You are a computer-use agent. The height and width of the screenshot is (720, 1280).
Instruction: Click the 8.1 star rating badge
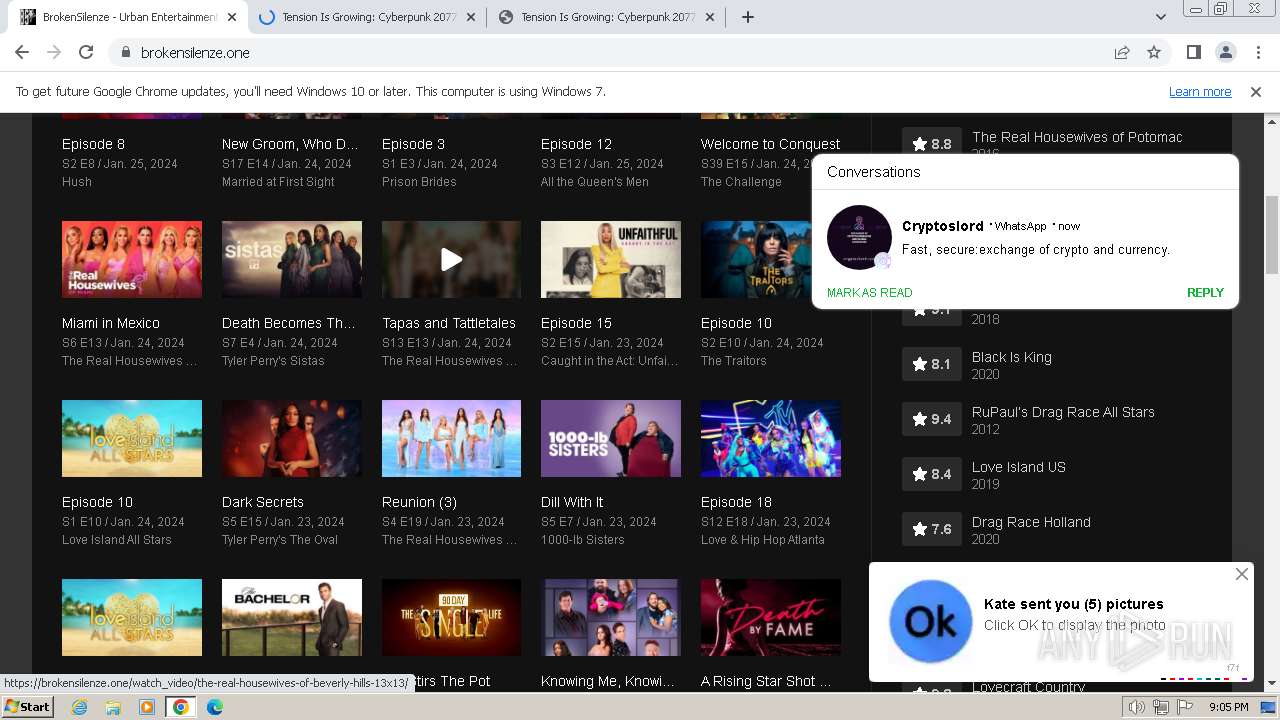pos(931,364)
